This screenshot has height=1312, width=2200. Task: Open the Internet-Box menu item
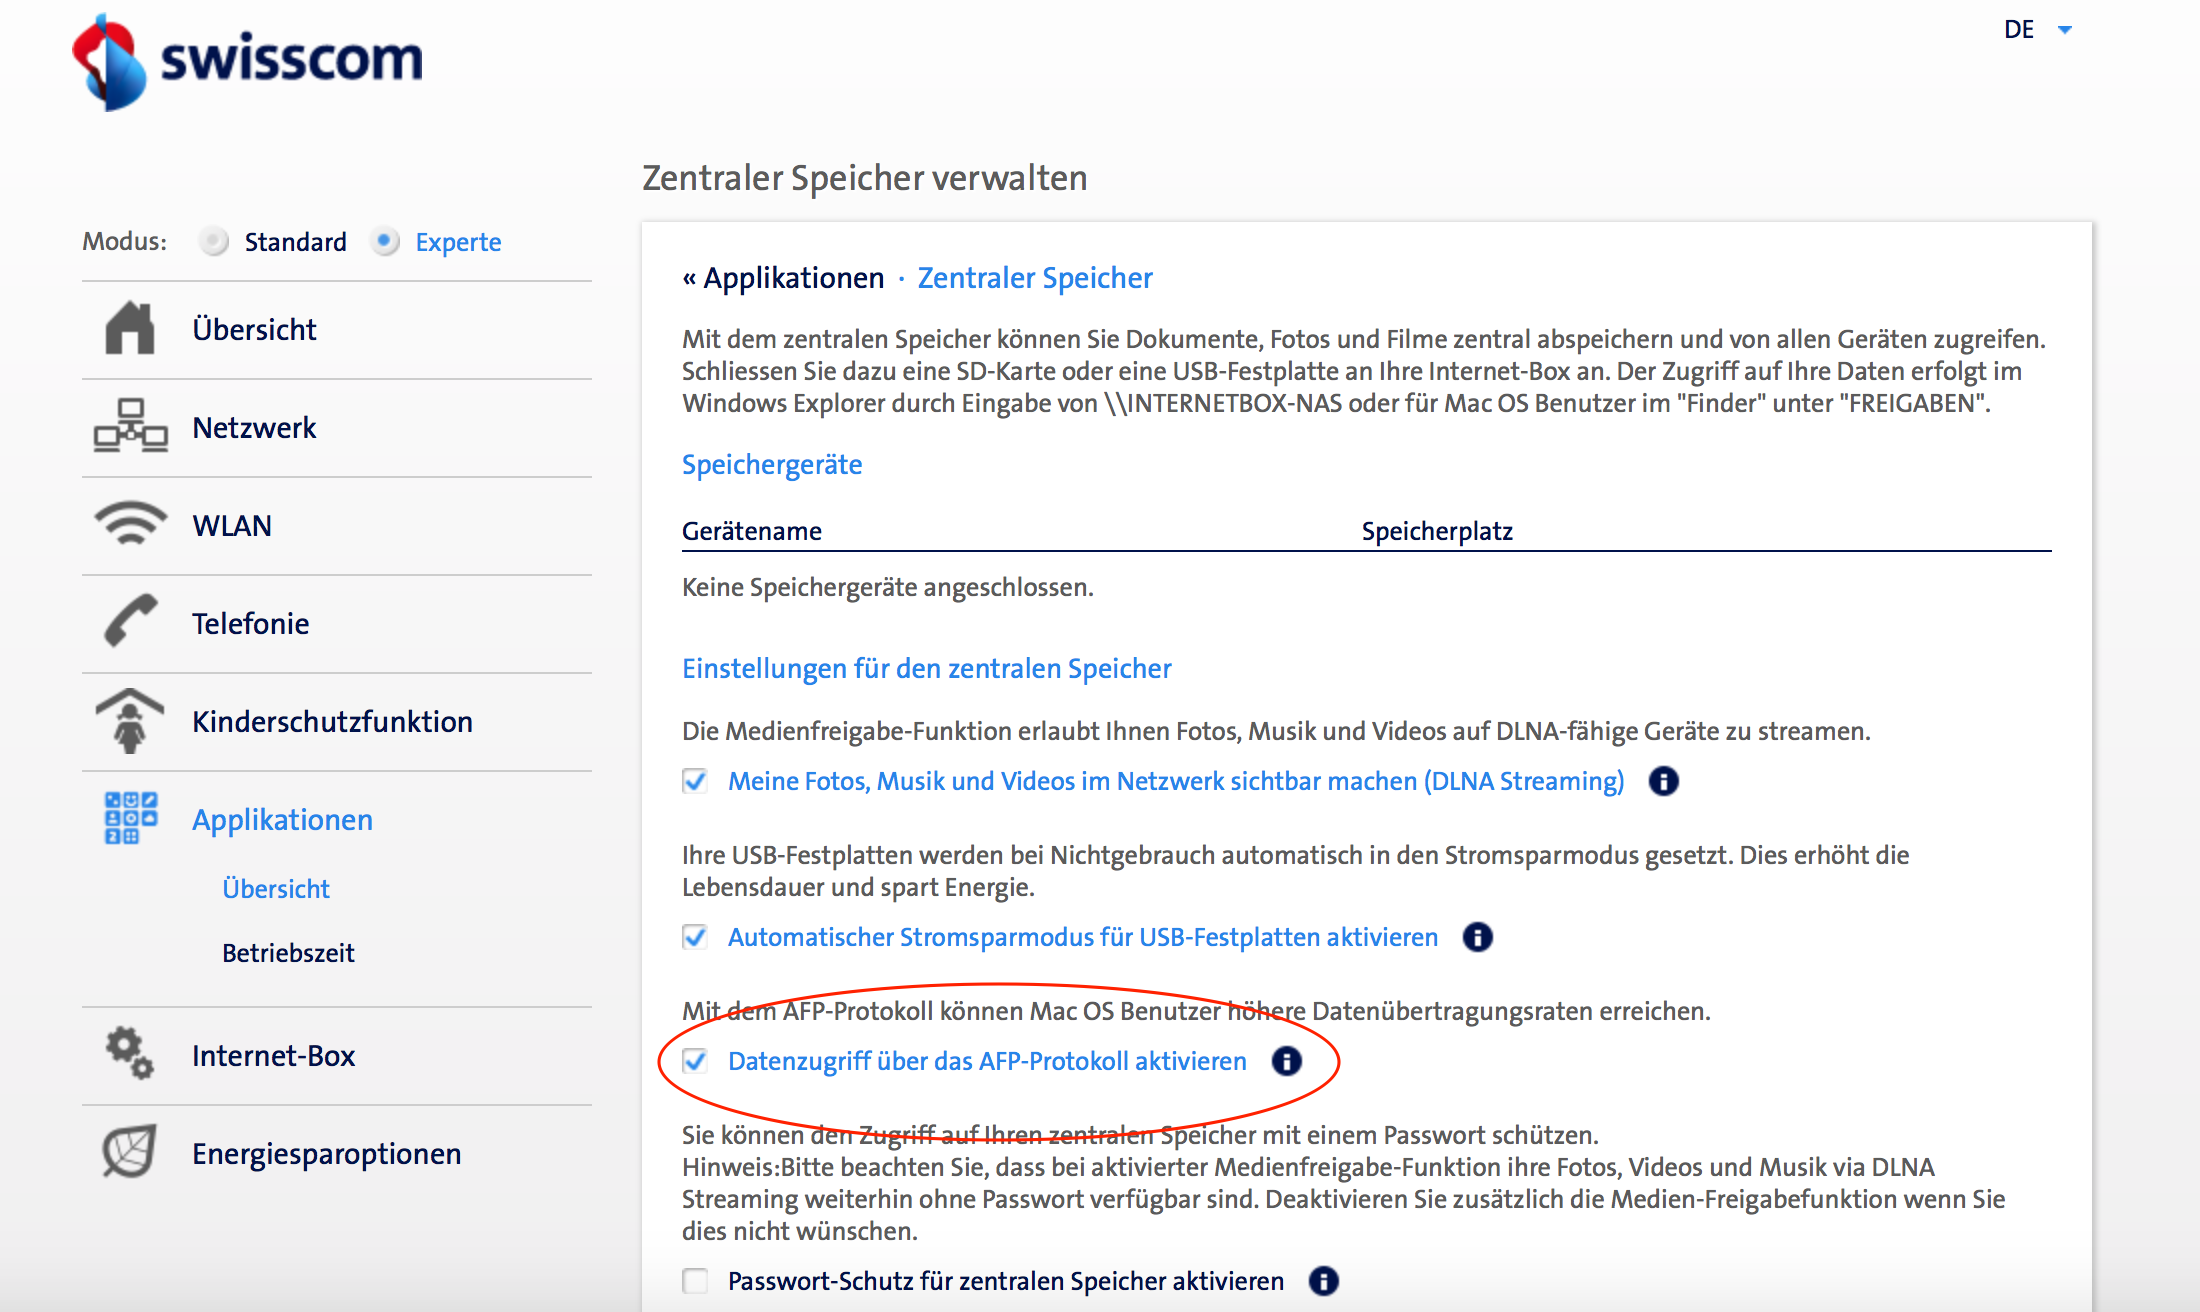273,1055
